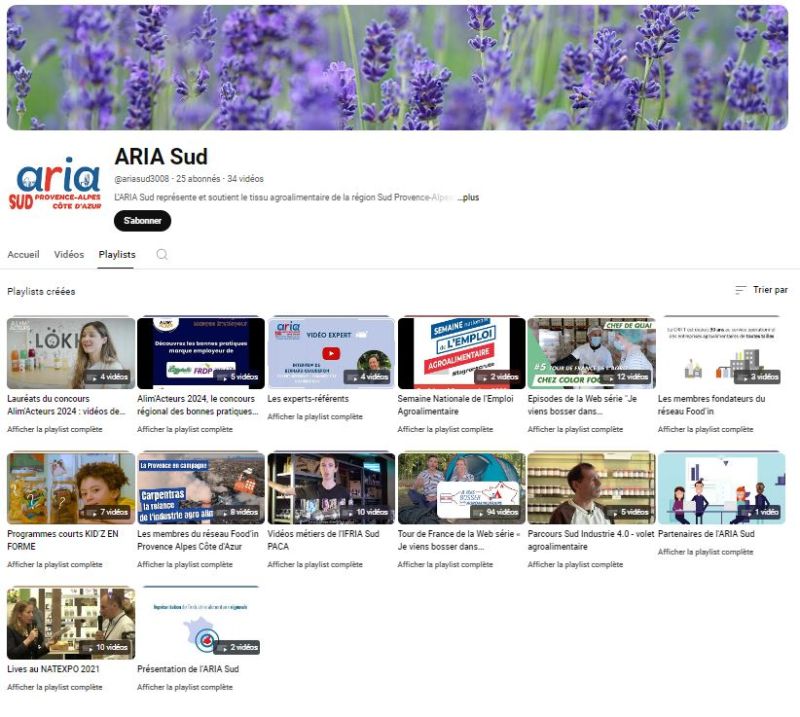Image resolution: width=800 pixels, height=717 pixels.
Task: Click title Les experts-référents
Action: pyautogui.click(x=308, y=399)
